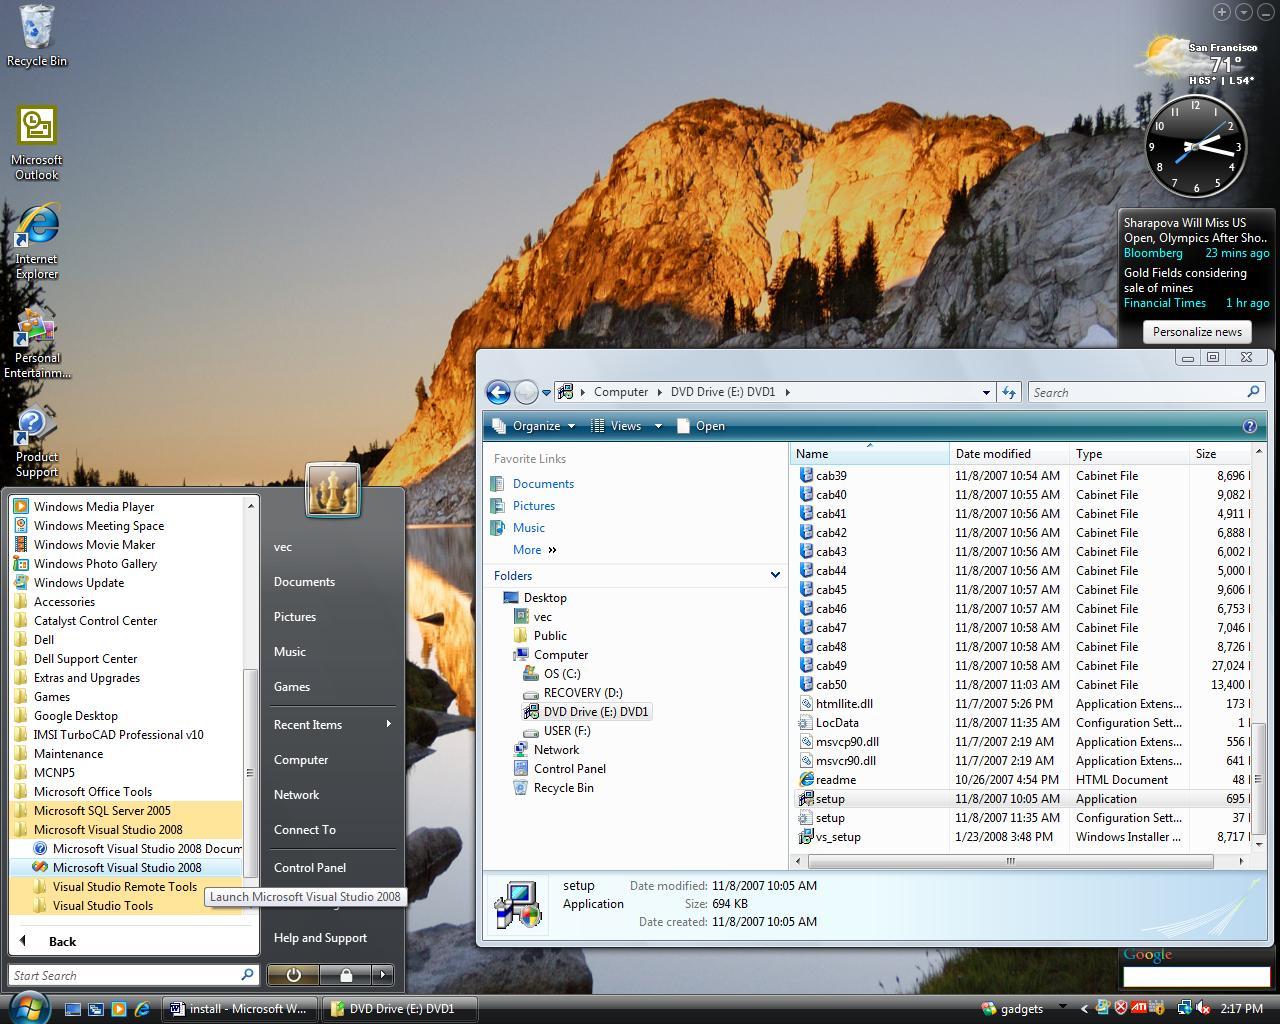The width and height of the screenshot is (1280, 1024).
Task: Open Control Panel from Start menu
Action: point(310,867)
